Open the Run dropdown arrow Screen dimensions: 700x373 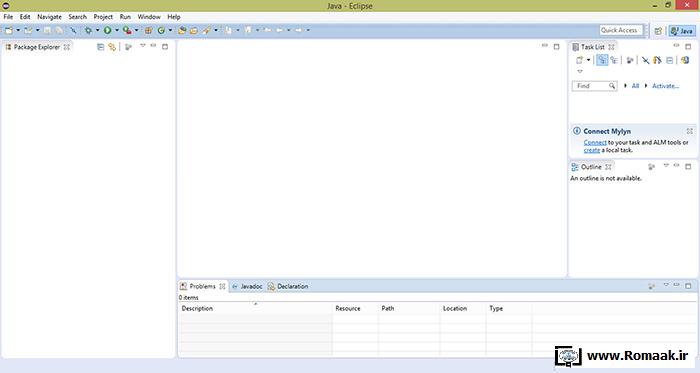point(117,30)
